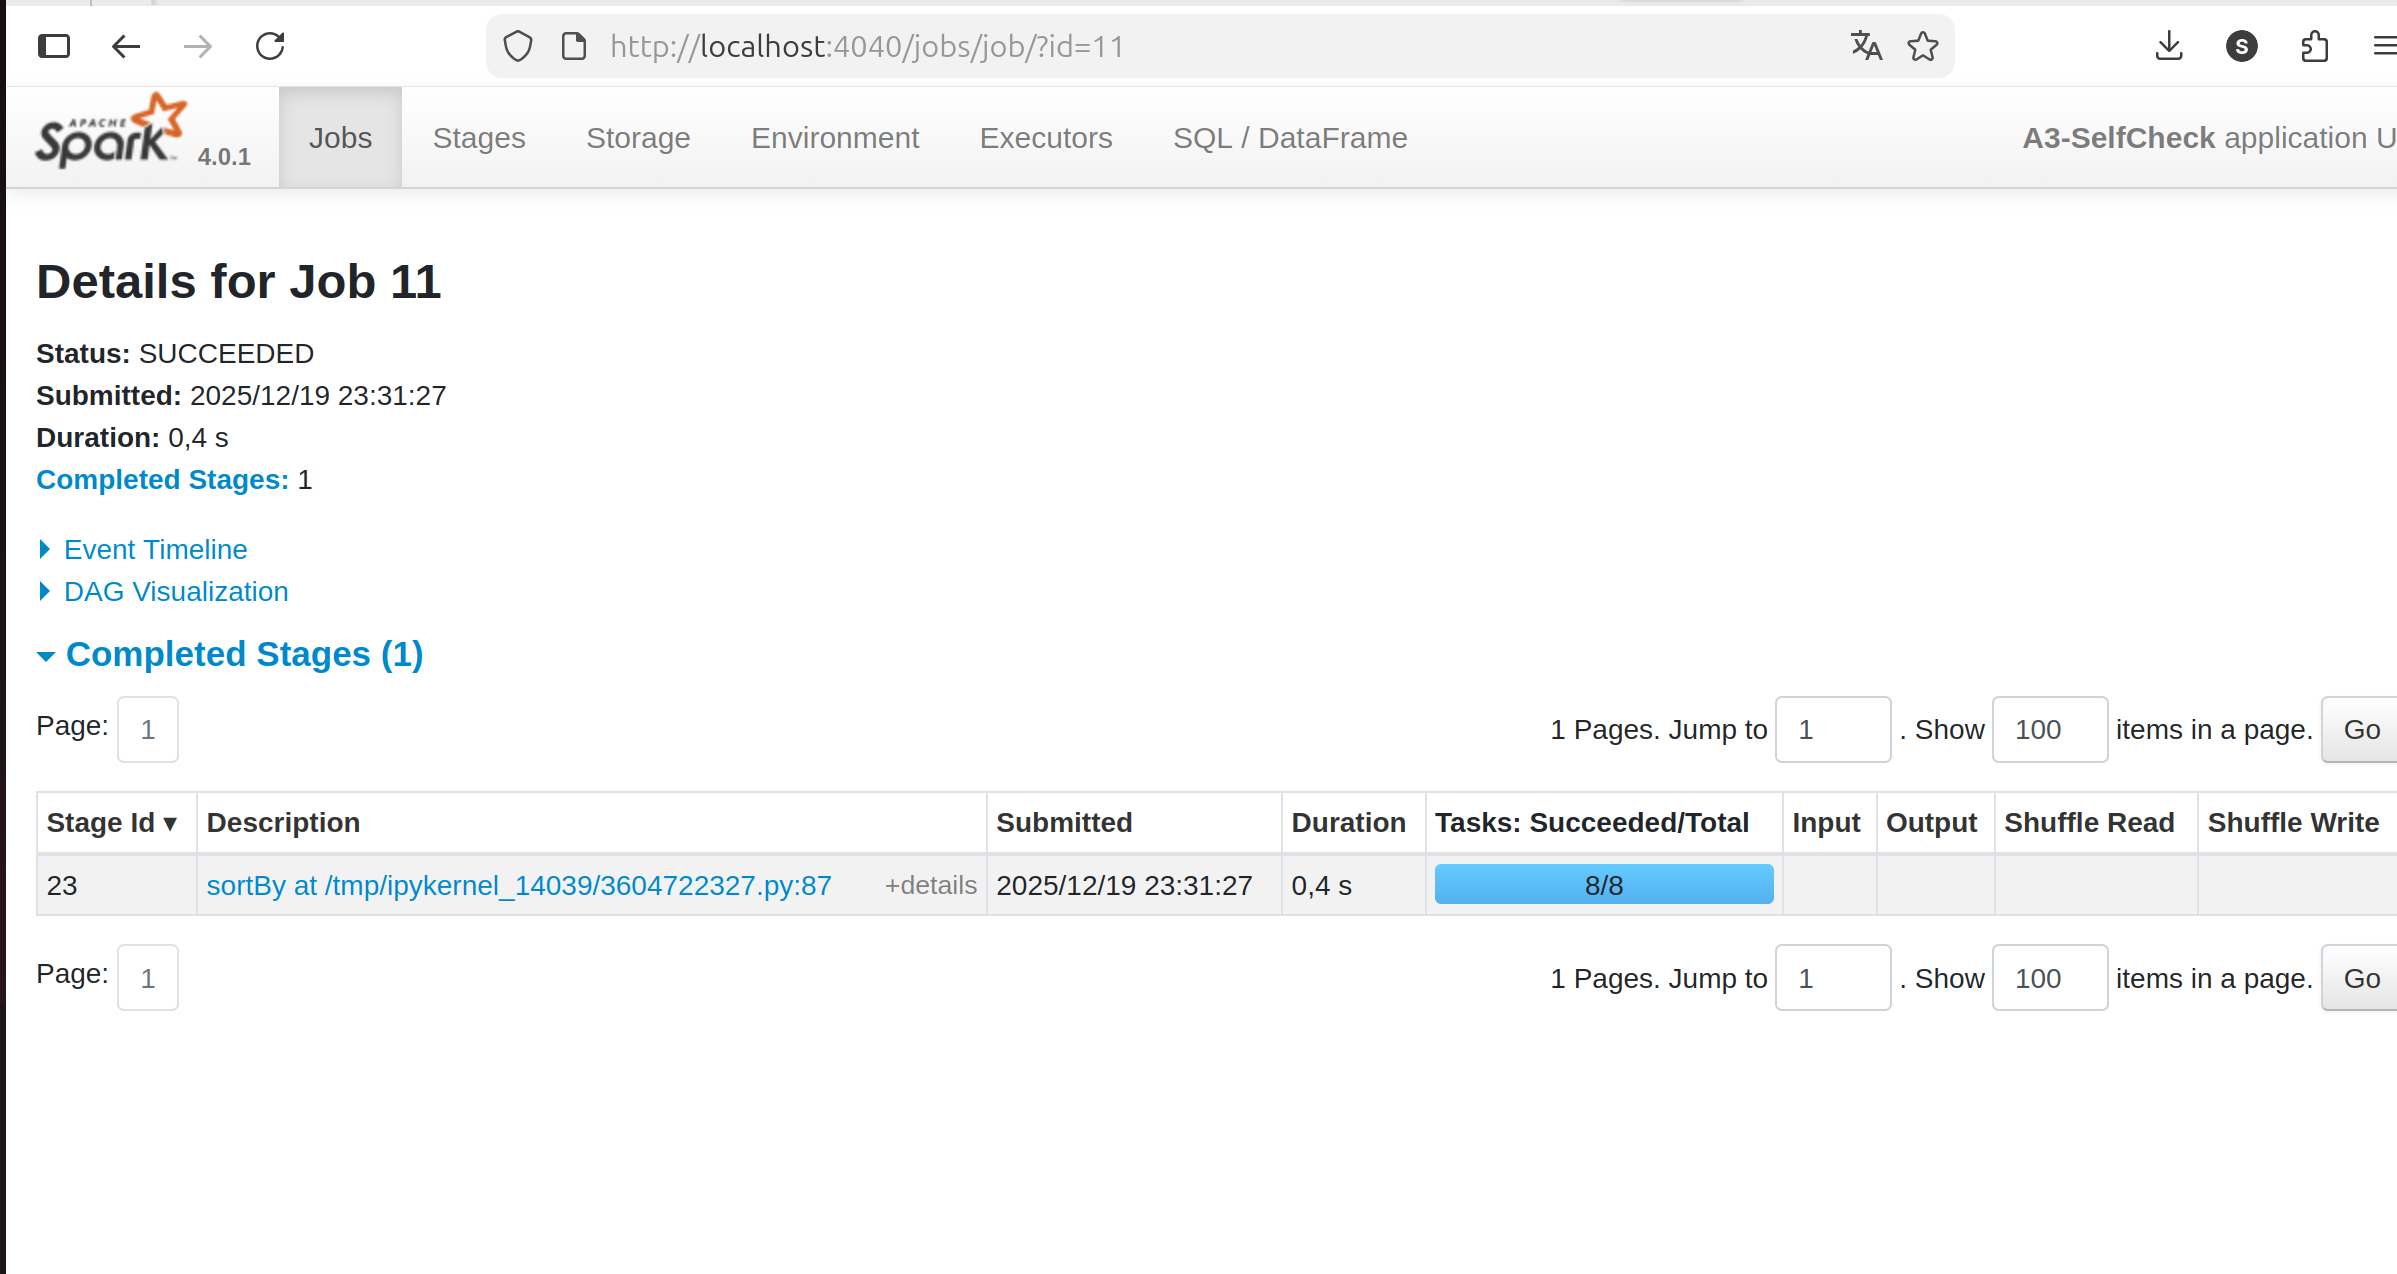Click the Apache Spark logo
This screenshot has width=2397, height=1274.
coord(110,133)
